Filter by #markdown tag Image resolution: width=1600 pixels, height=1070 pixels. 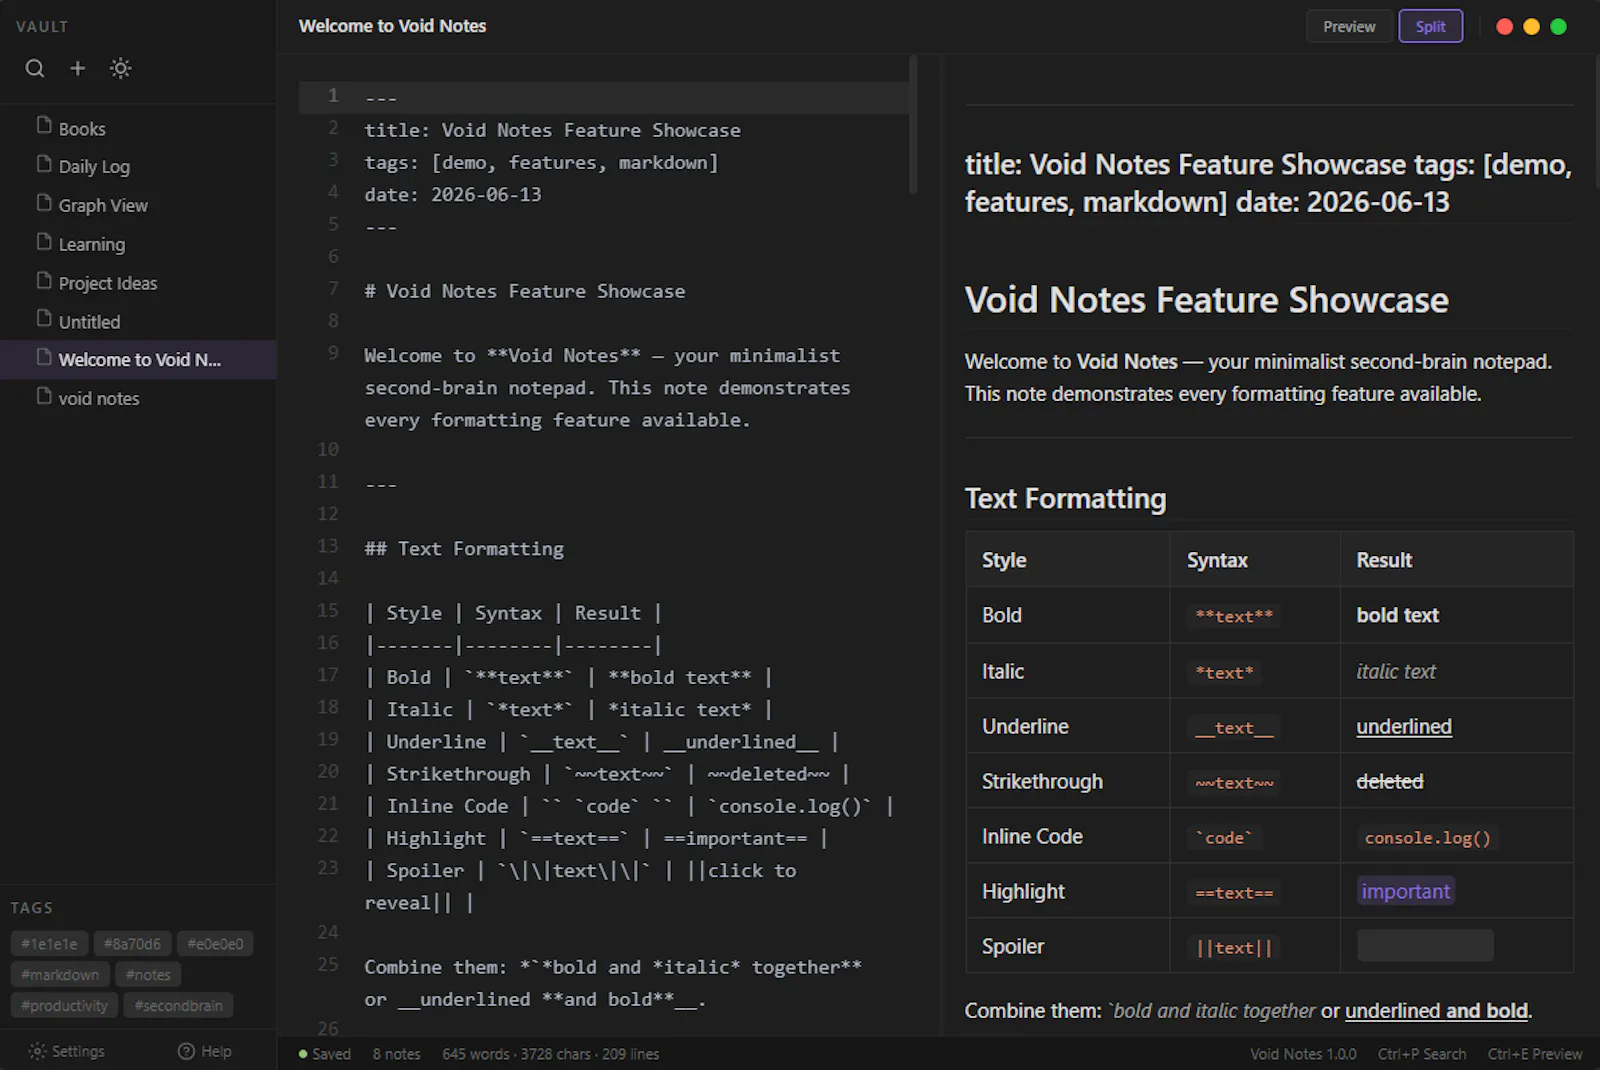tap(60, 975)
